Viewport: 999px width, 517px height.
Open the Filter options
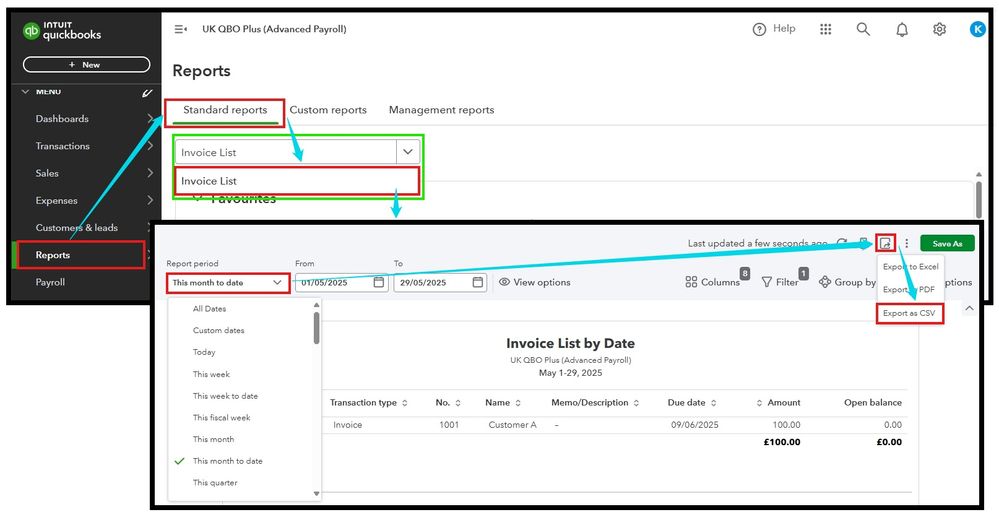coord(780,282)
